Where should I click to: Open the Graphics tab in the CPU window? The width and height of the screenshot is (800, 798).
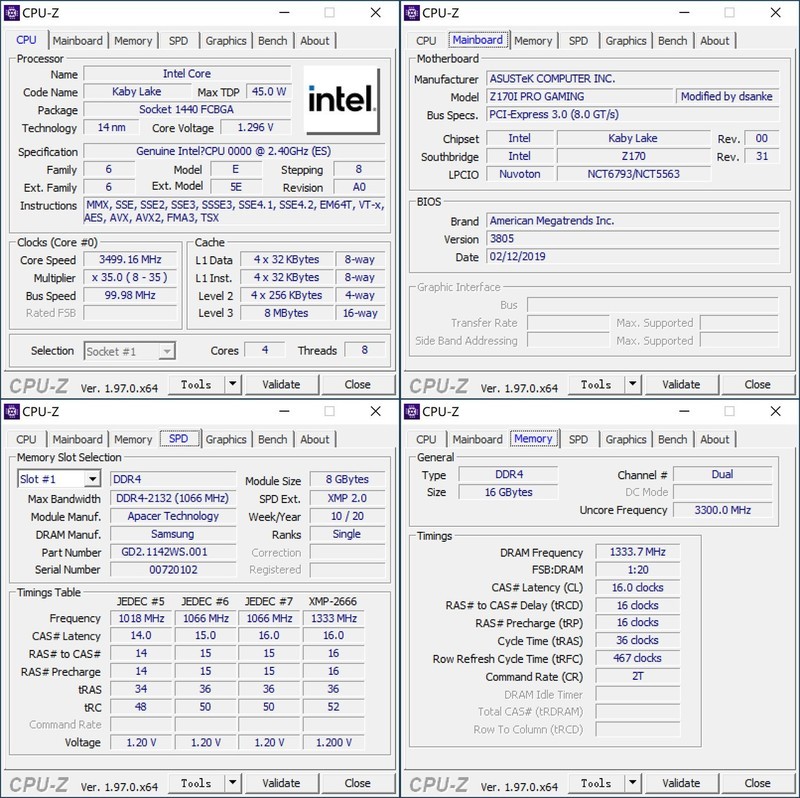click(226, 41)
